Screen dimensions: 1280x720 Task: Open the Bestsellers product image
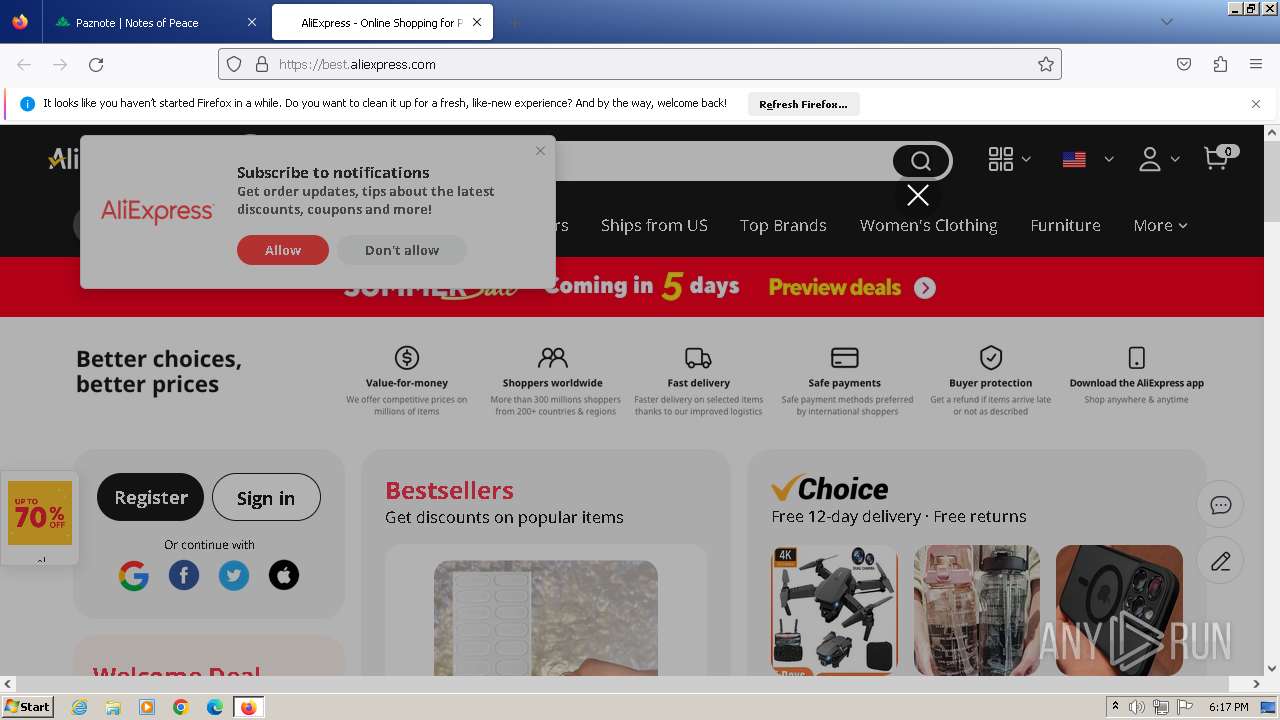pyautogui.click(x=546, y=617)
